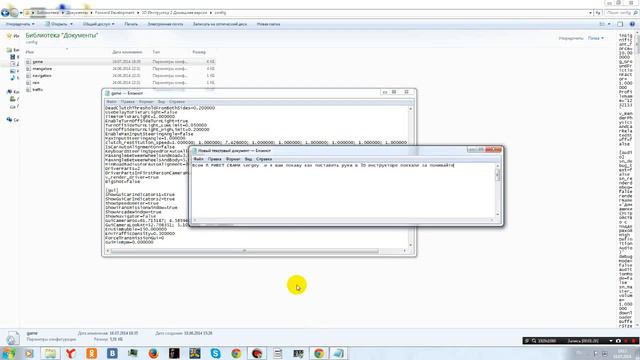Open VK icon on the taskbar
This screenshot has height=360, width=640.
[x=112, y=353]
